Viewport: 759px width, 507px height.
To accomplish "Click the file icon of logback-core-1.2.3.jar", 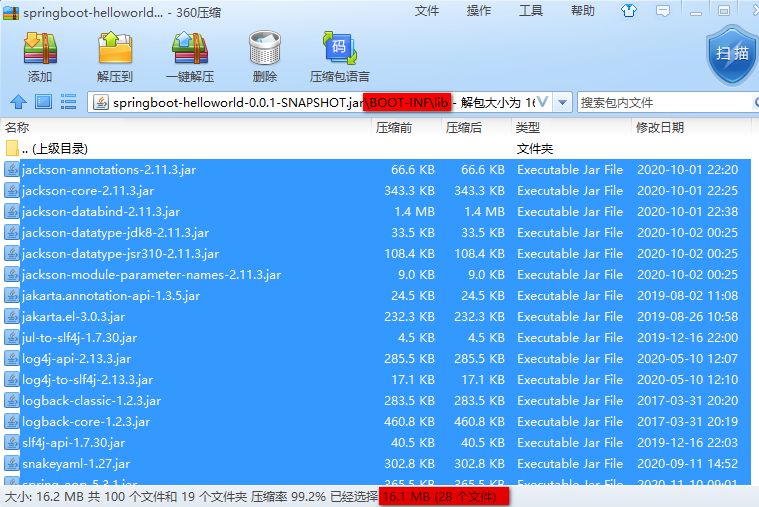I will (12, 421).
